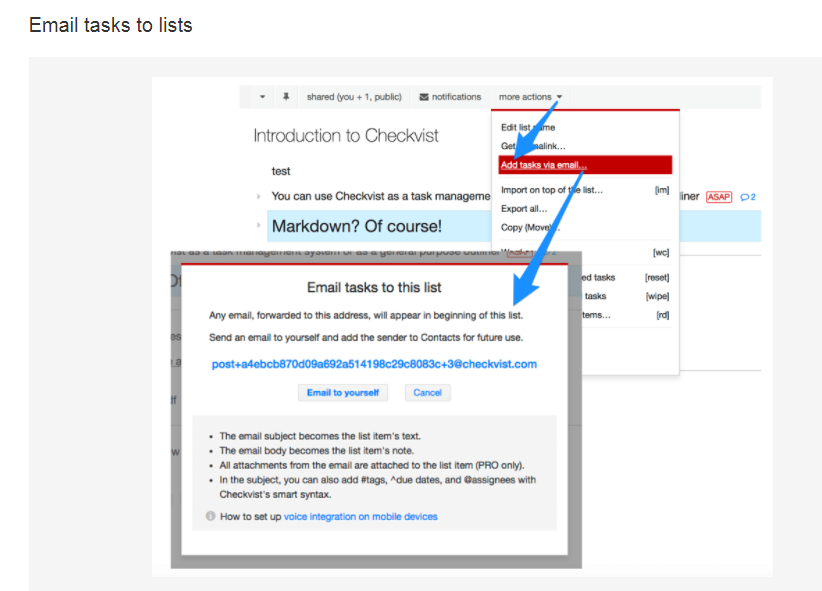Open the comments bubble icon showing 2
The image size is (822, 591).
click(748, 197)
